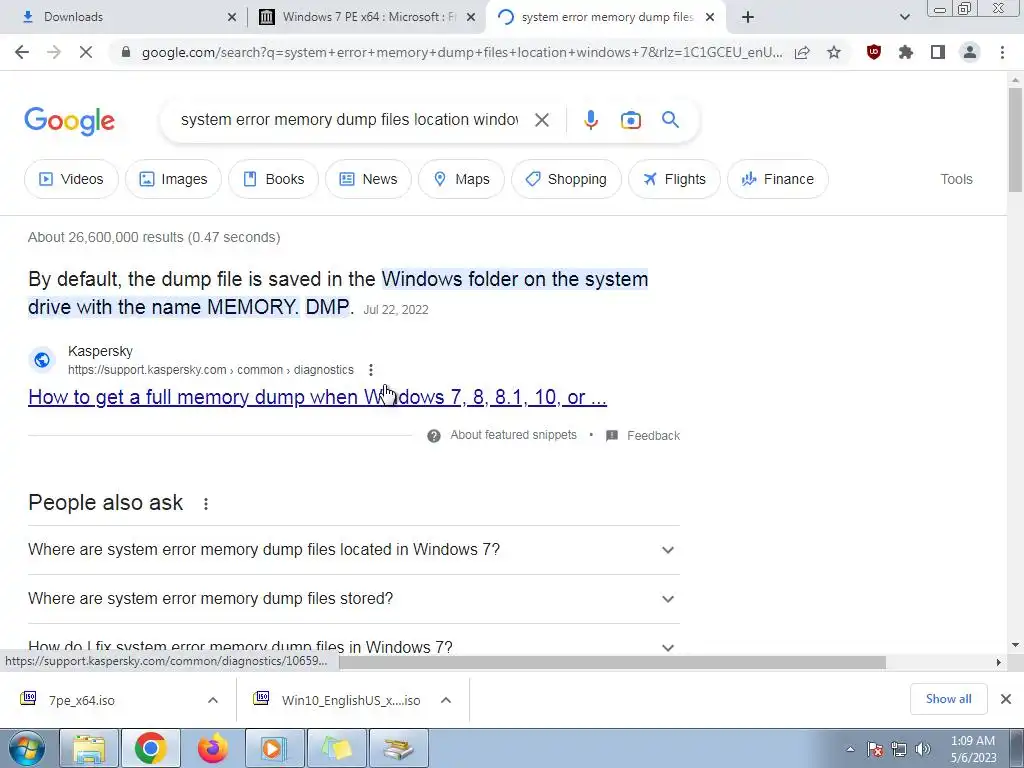Clear the Google search box text
Viewport: 1024px width, 768px height.
[541, 120]
